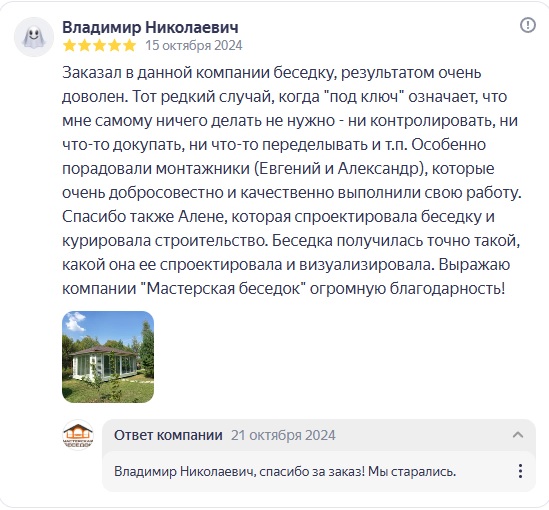Click the first yellow rating star
The height and width of the screenshot is (510, 549).
(x=69, y=46)
